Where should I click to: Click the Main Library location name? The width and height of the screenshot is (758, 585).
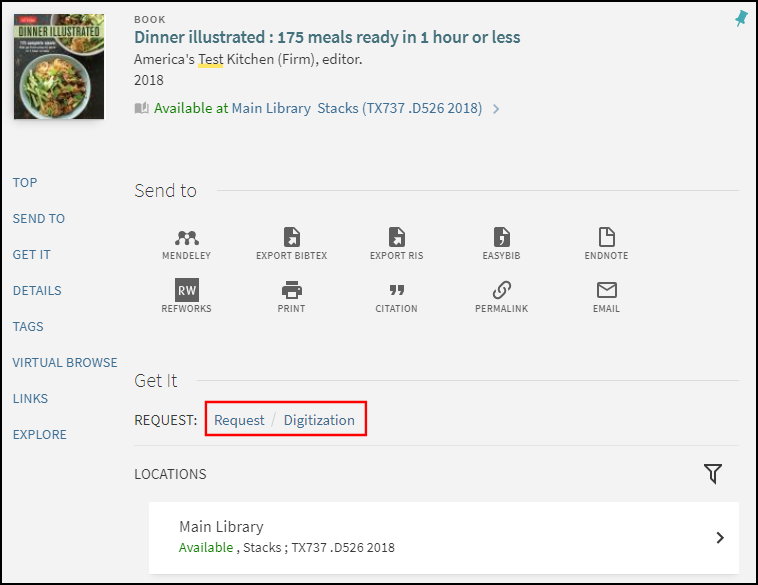(x=221, y=526)
